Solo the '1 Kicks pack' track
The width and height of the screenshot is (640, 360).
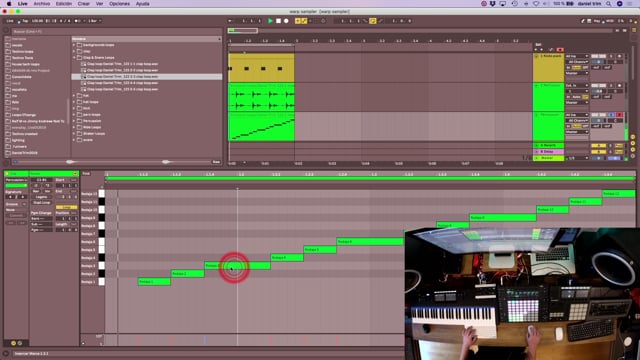(611, 56)
